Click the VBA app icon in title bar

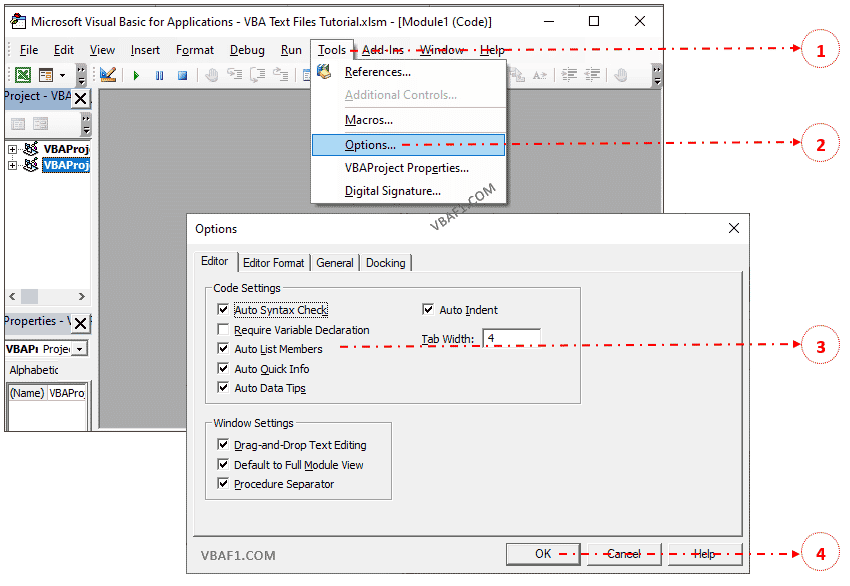click(x=18, y=21)
